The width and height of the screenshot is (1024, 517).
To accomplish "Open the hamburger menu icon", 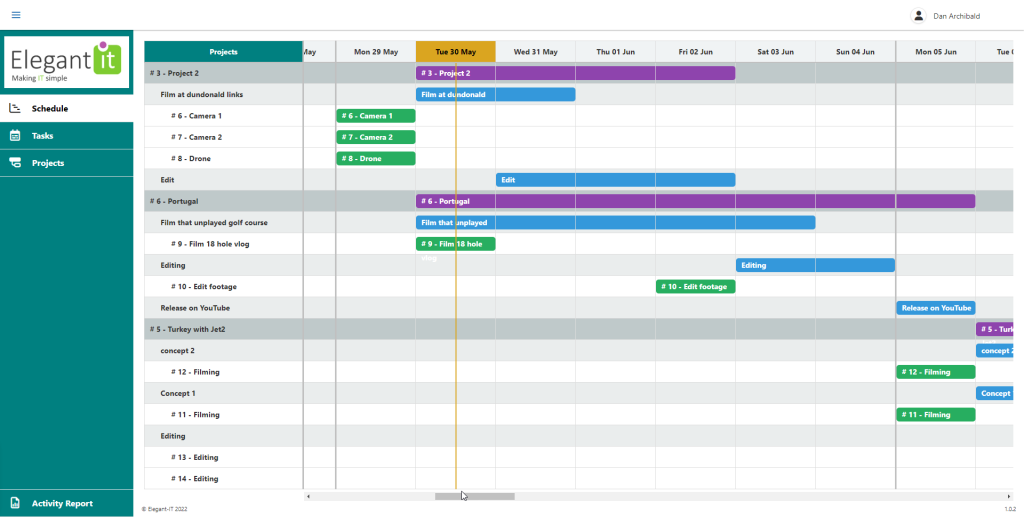I will 16,15.
